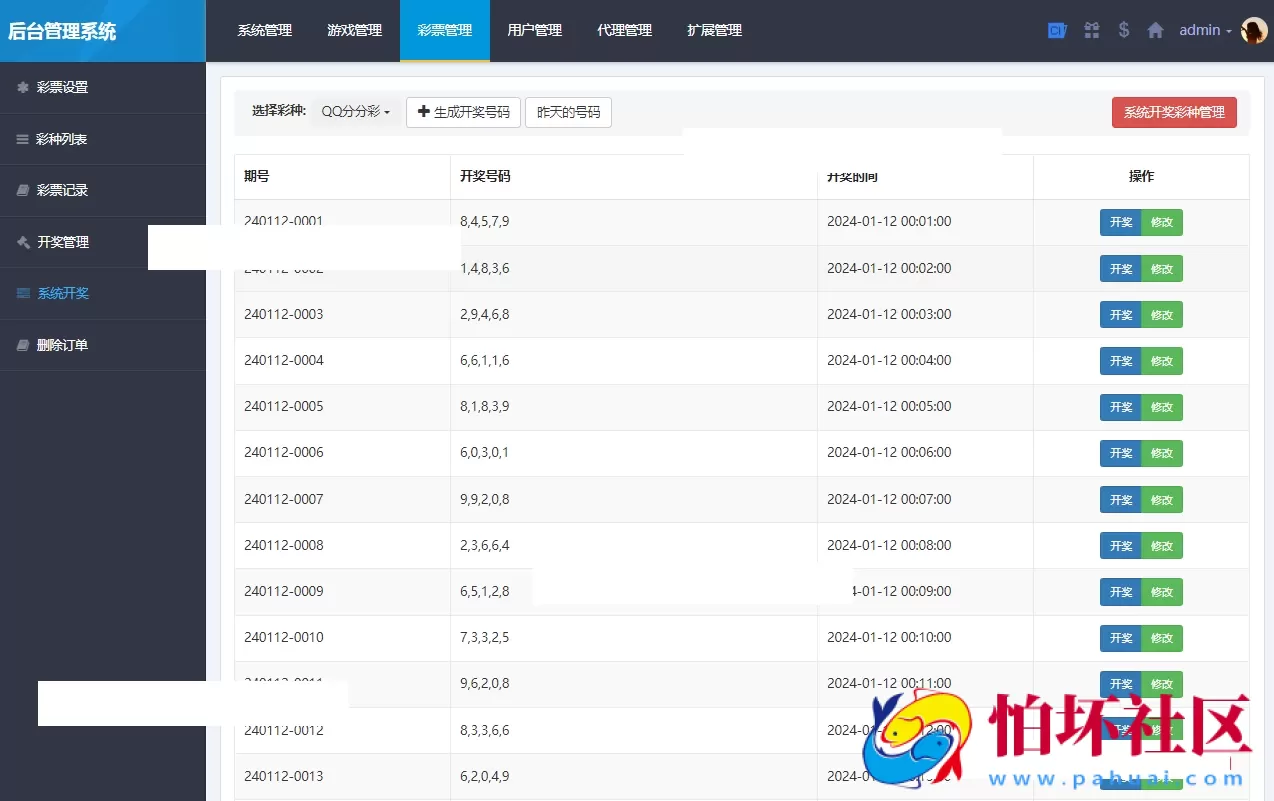Open the dollar sign icon in top bar
The height and width of the screenshot is (801, 1274).
(1122, 30)
